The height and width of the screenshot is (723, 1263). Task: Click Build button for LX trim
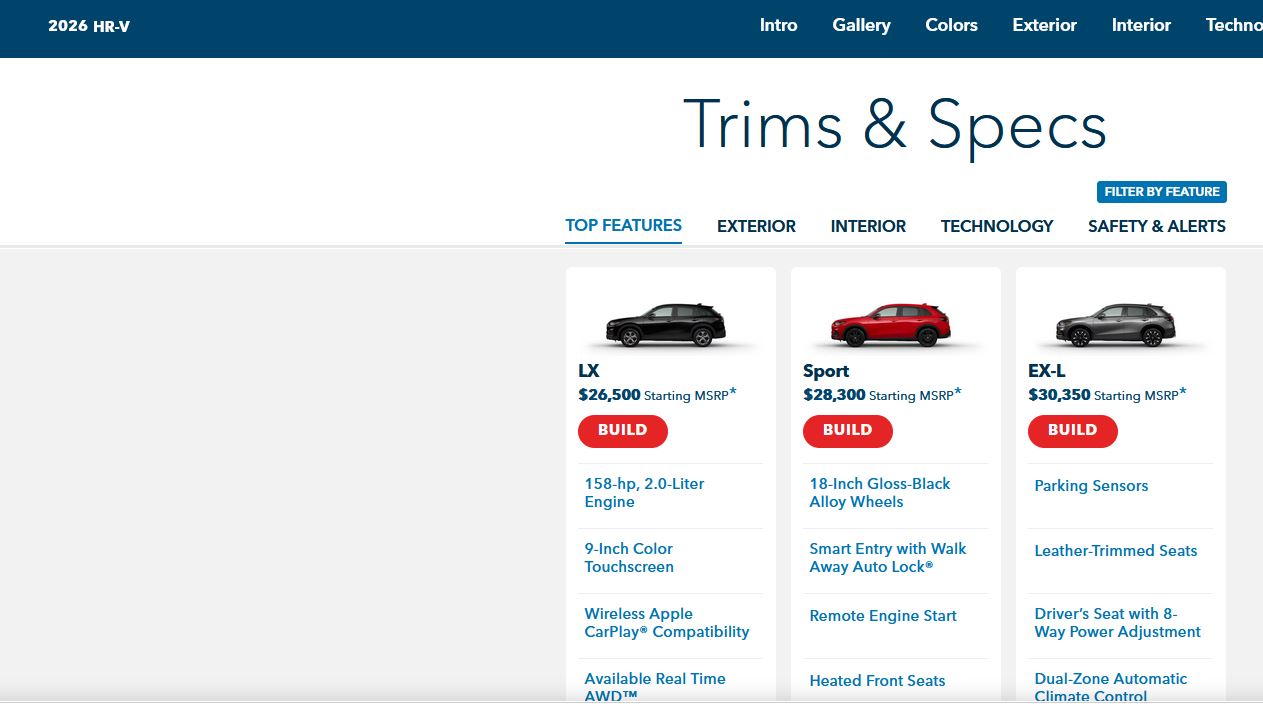[x=622, y=430]
